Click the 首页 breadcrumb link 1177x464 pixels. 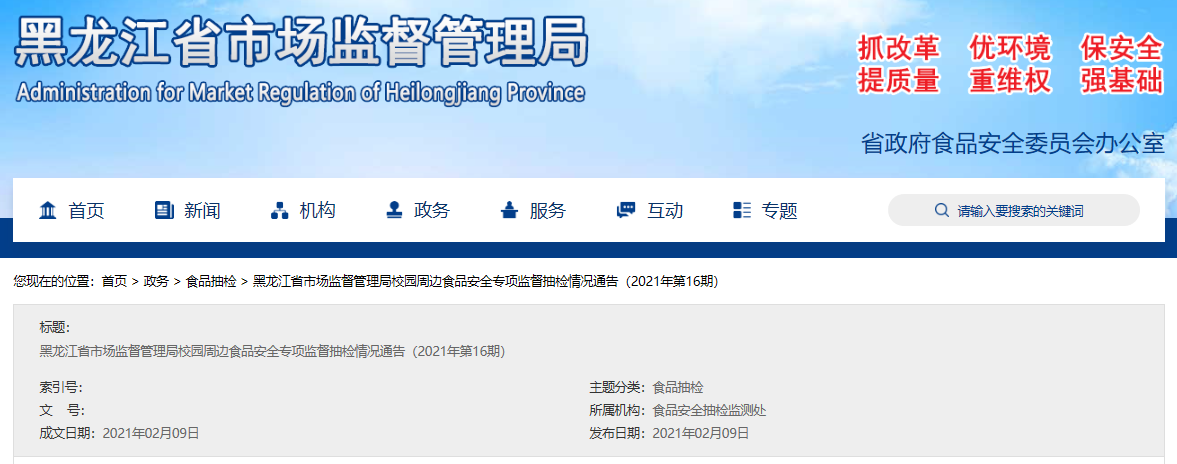(114, 282)
